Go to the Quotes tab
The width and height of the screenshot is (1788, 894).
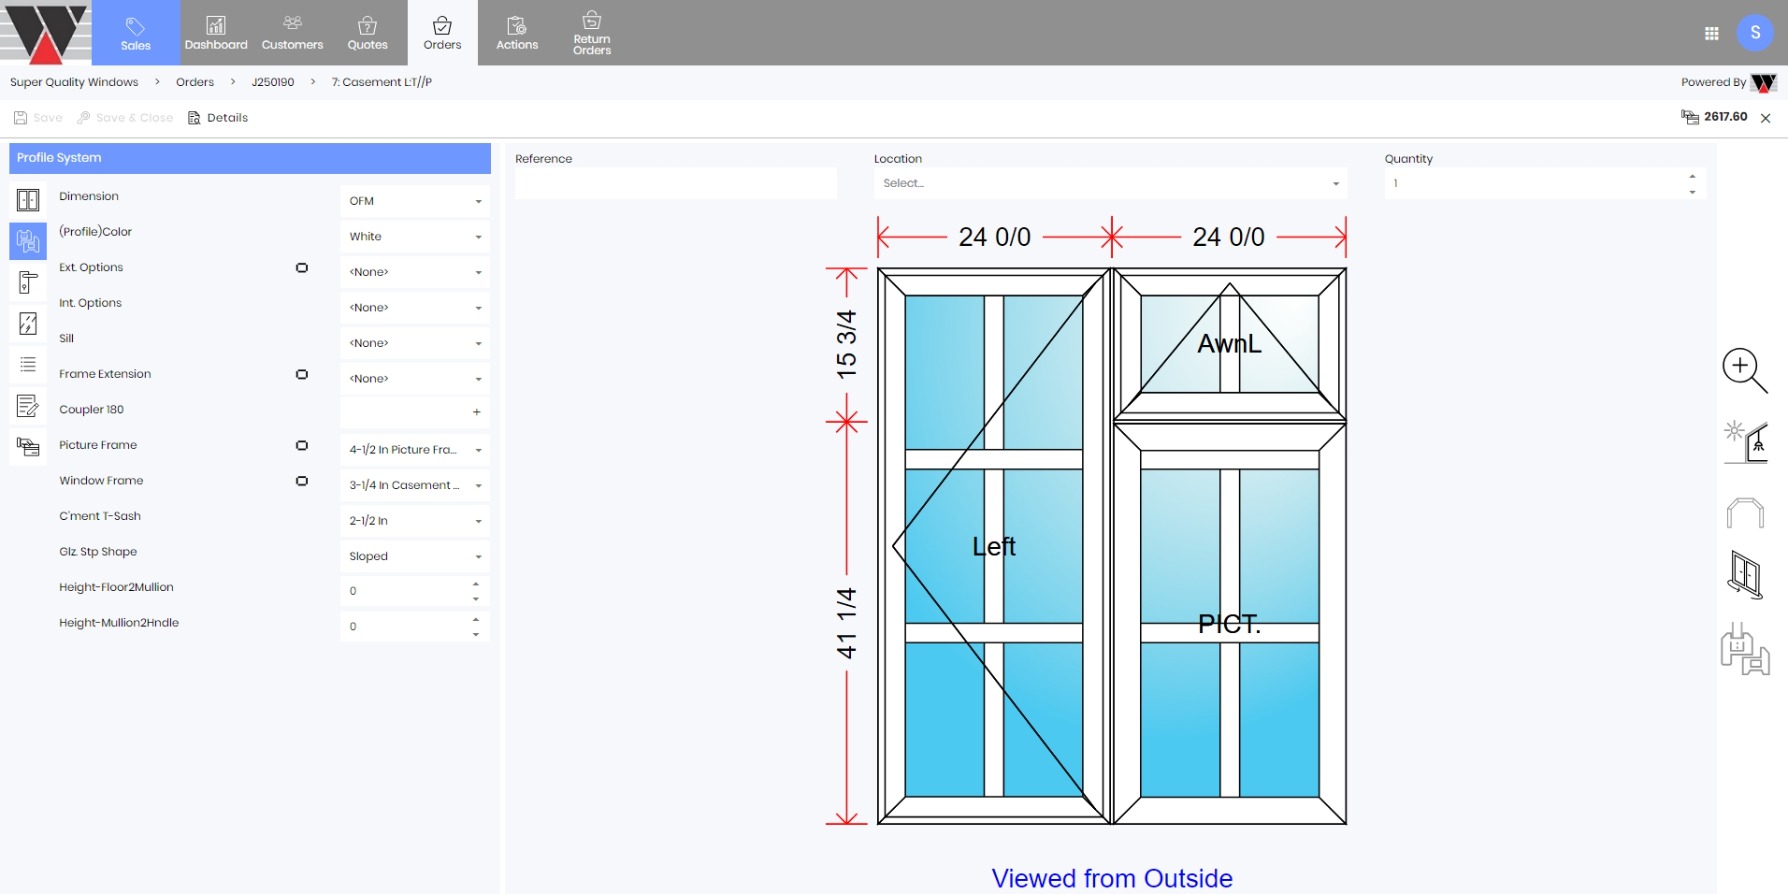[367, 33]
